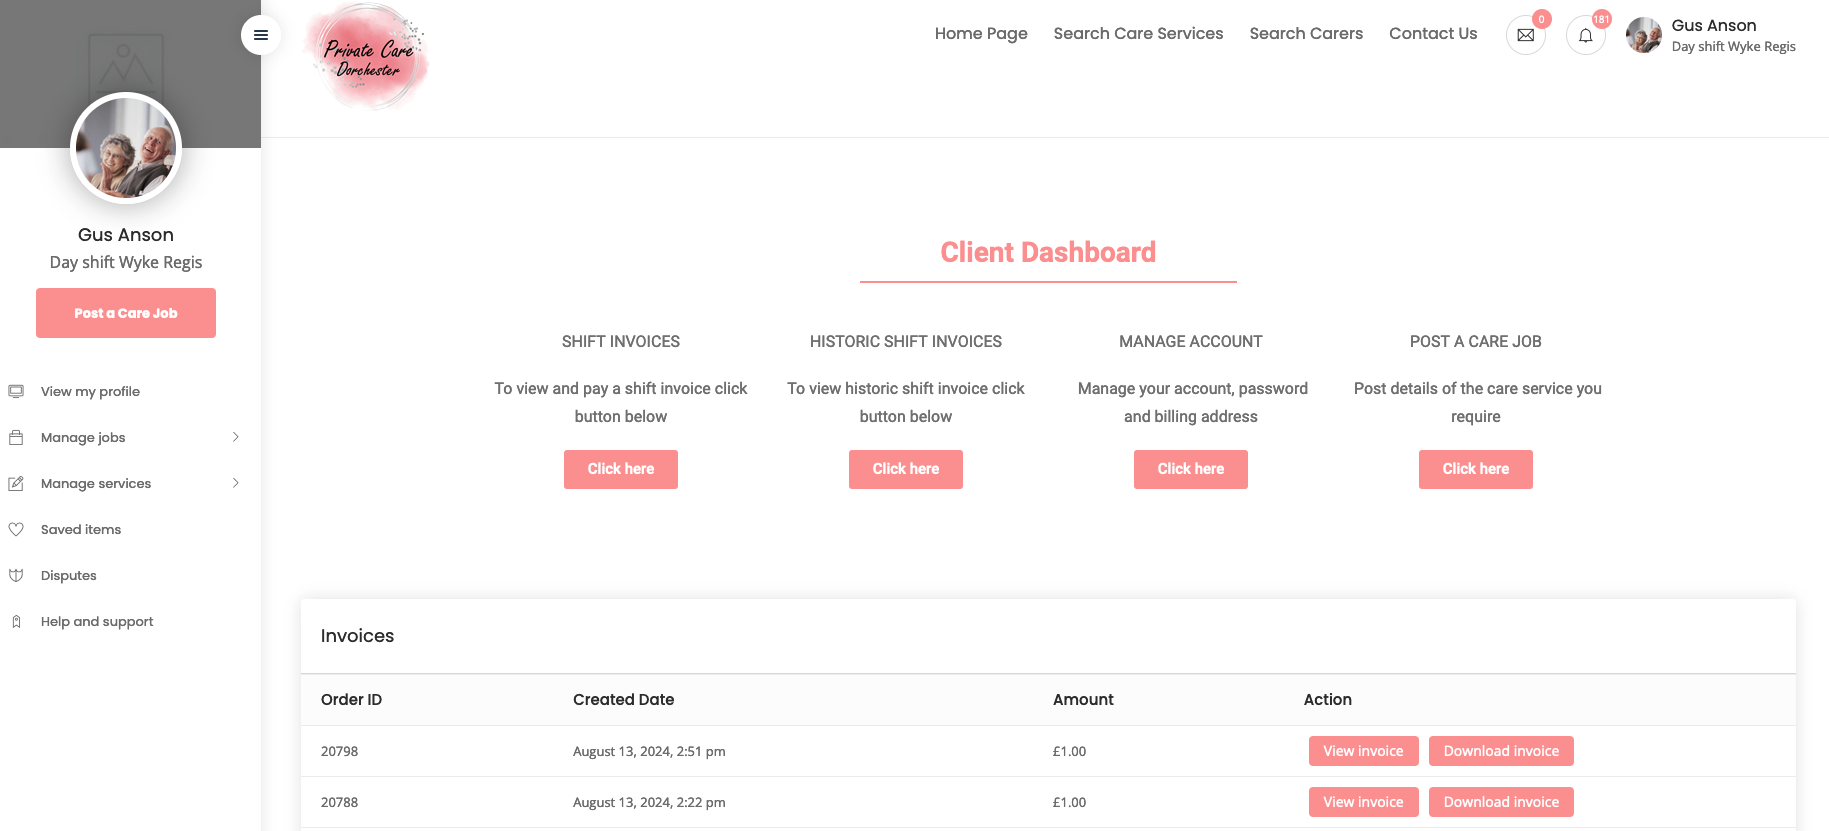1829x831 pixels.
Task: Open Gus Anson account menu in header
Action: tap(1712, 35)
